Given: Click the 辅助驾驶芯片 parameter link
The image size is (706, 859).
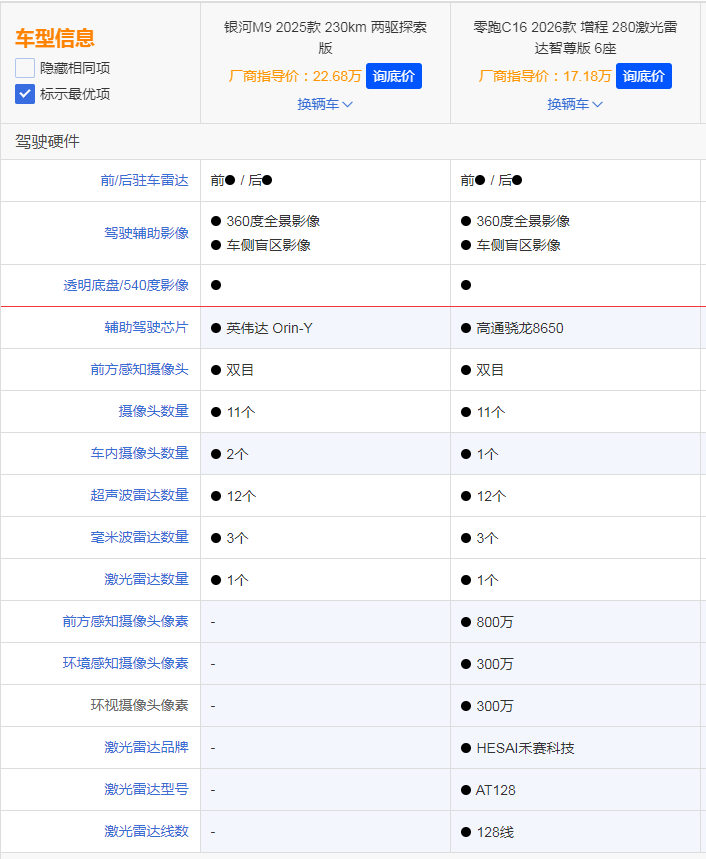Looking at the screenshot, I should point(146,327).
